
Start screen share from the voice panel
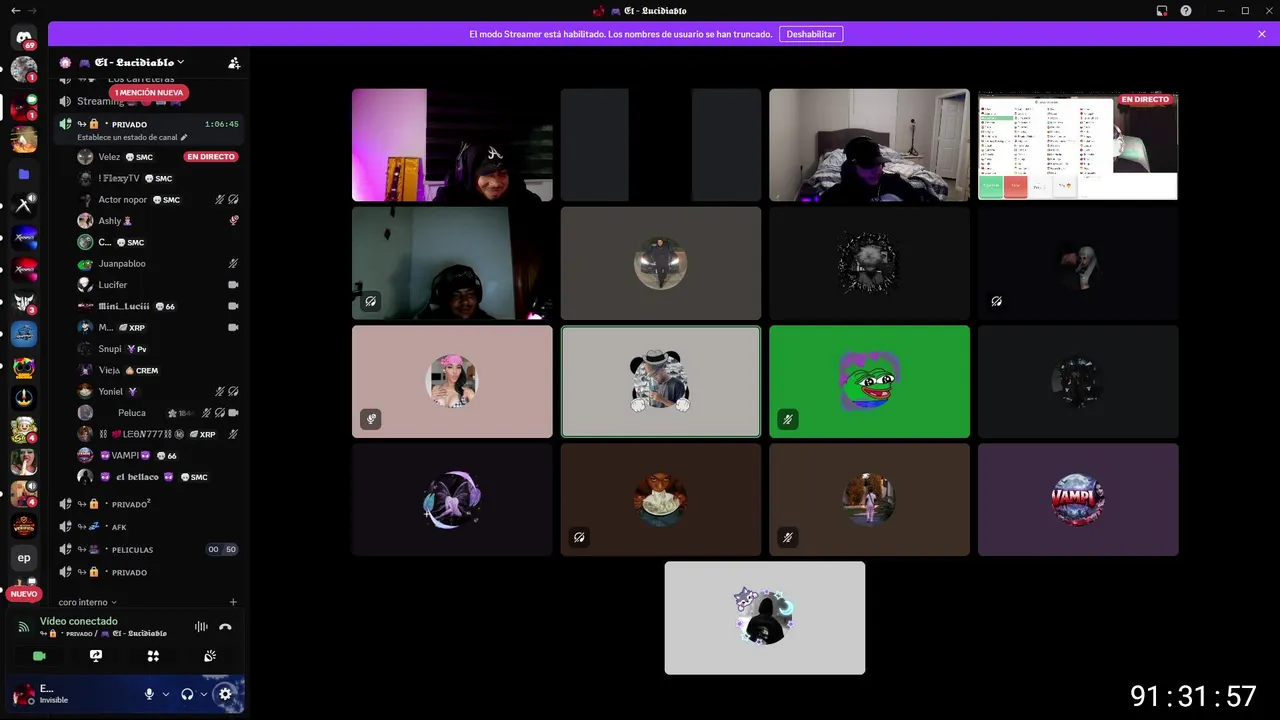96,656
